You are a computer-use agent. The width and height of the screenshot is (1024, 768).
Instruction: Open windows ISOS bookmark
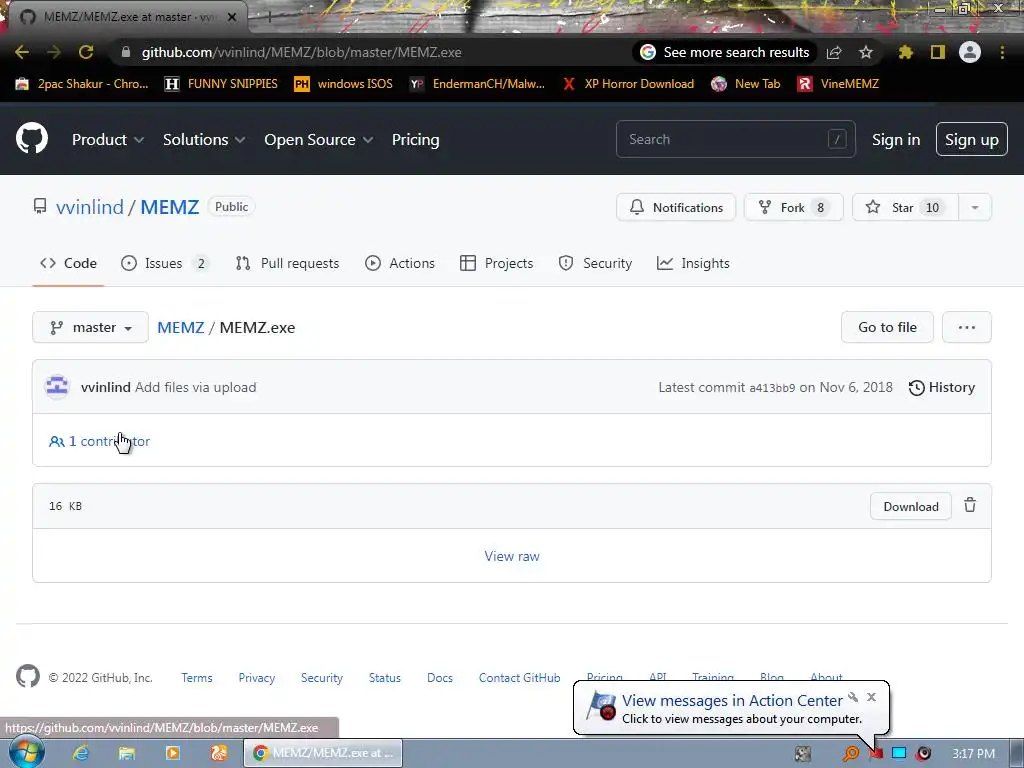tap(344, 84)
